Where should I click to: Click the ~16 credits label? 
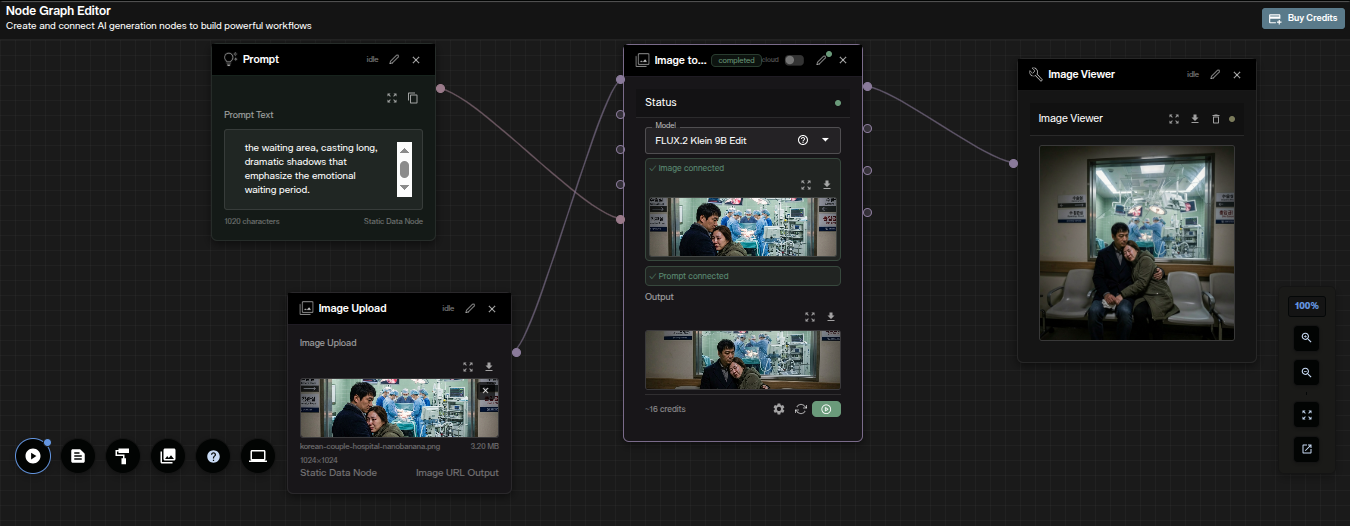(x=666, y=409)
